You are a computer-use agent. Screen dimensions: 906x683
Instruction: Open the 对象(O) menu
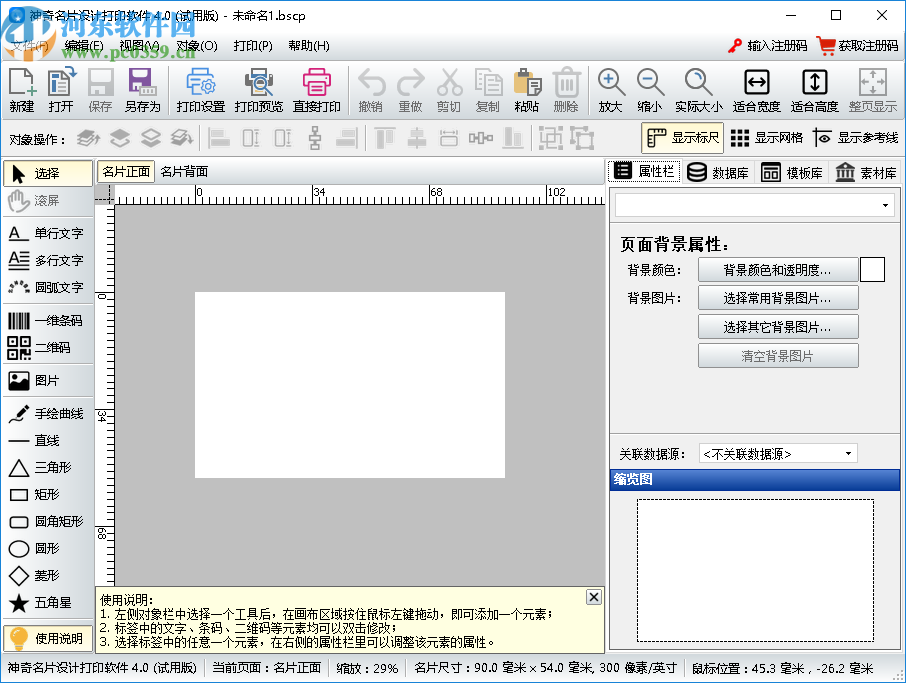coord(196,46)
